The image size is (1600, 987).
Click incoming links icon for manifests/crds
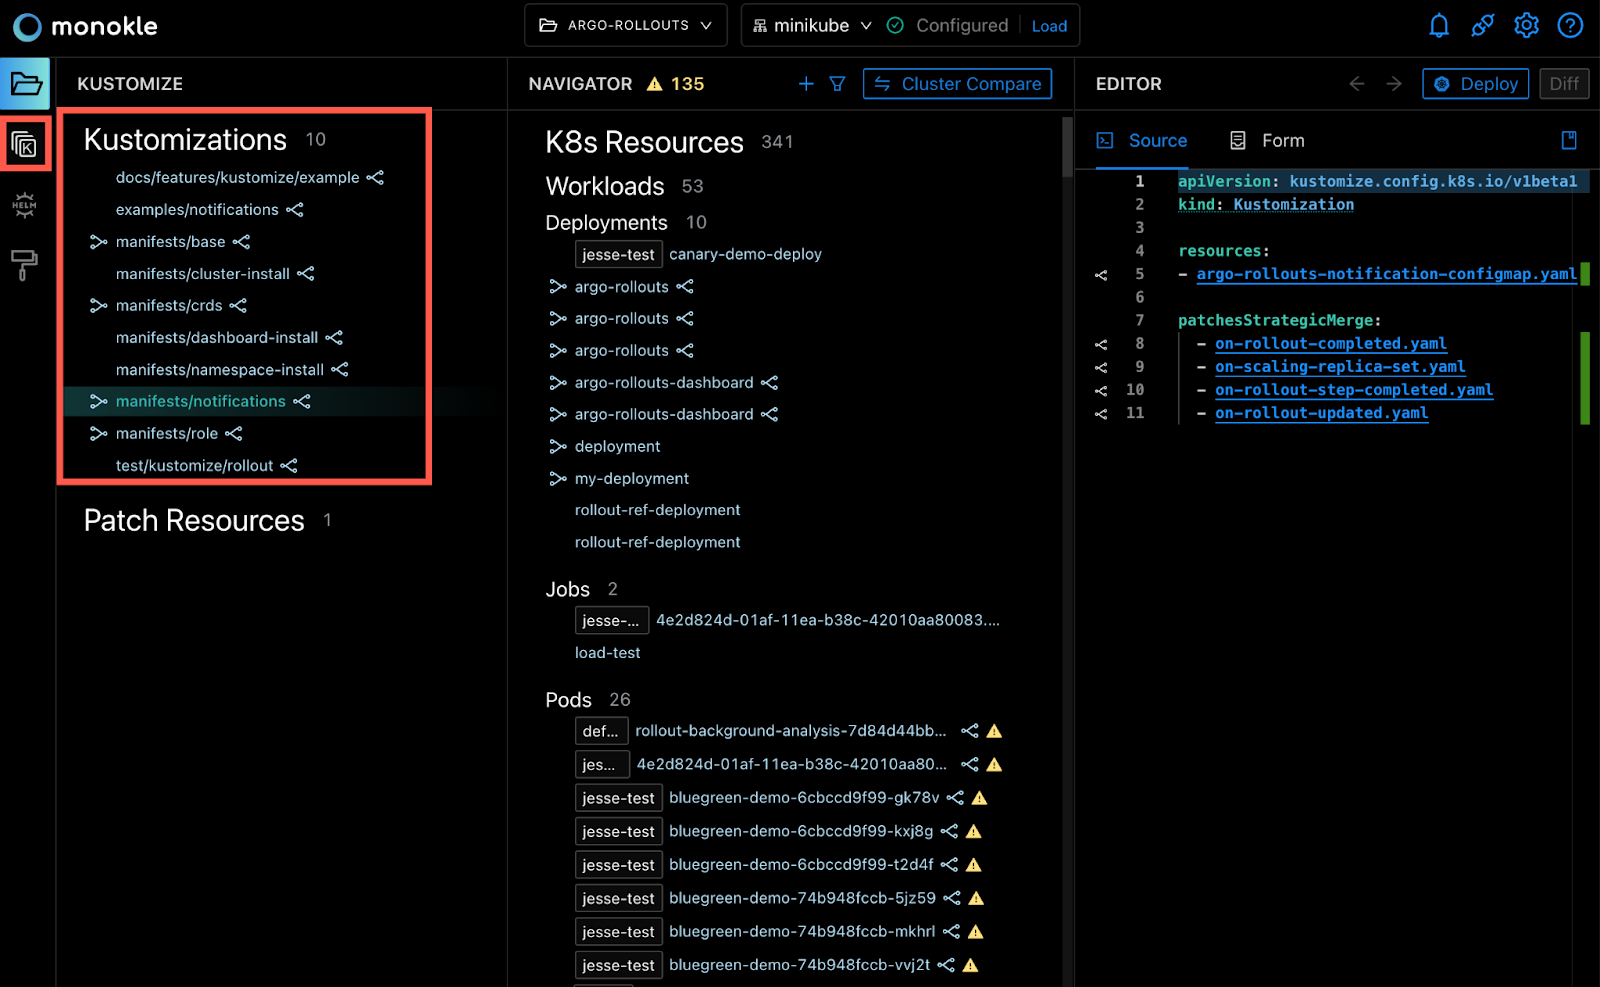click(98, 306)
